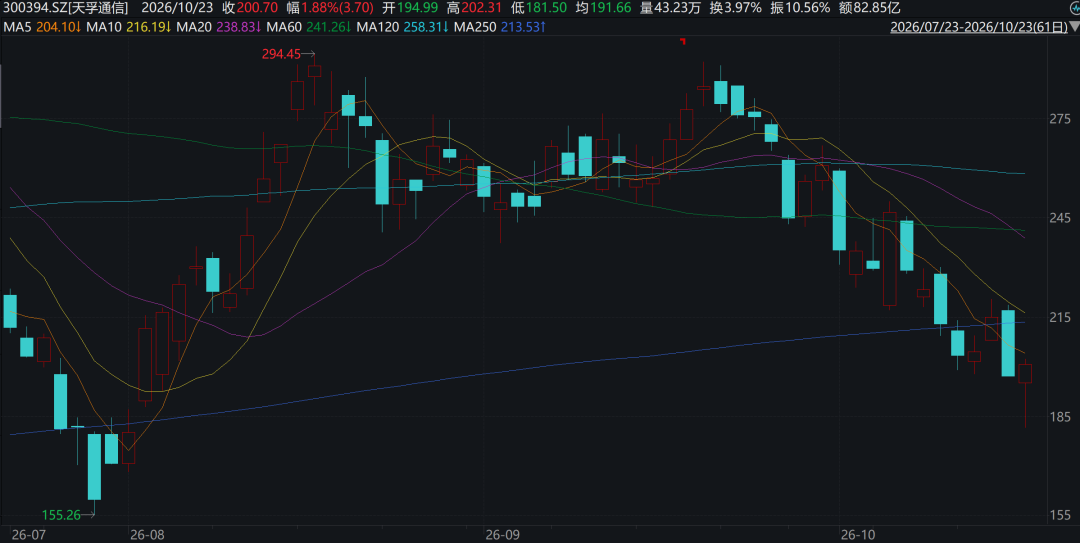This screenshot has width=1080, height=543.
Task: Click the 26-08 date axis label
Action: [x=147, y=535]
